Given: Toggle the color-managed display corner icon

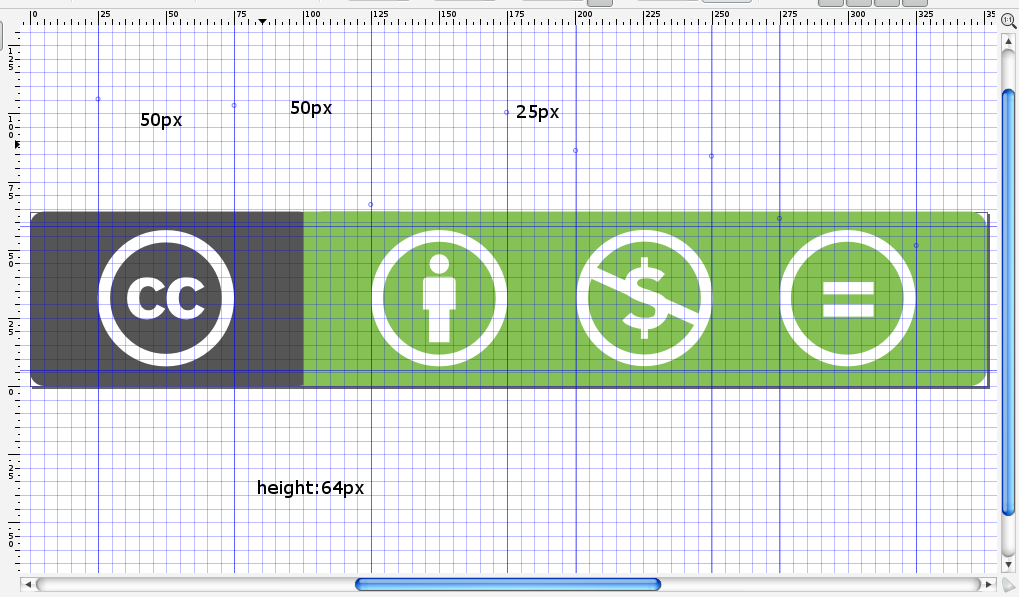Looking at the screenshot, I should [x=1009, y=585].
